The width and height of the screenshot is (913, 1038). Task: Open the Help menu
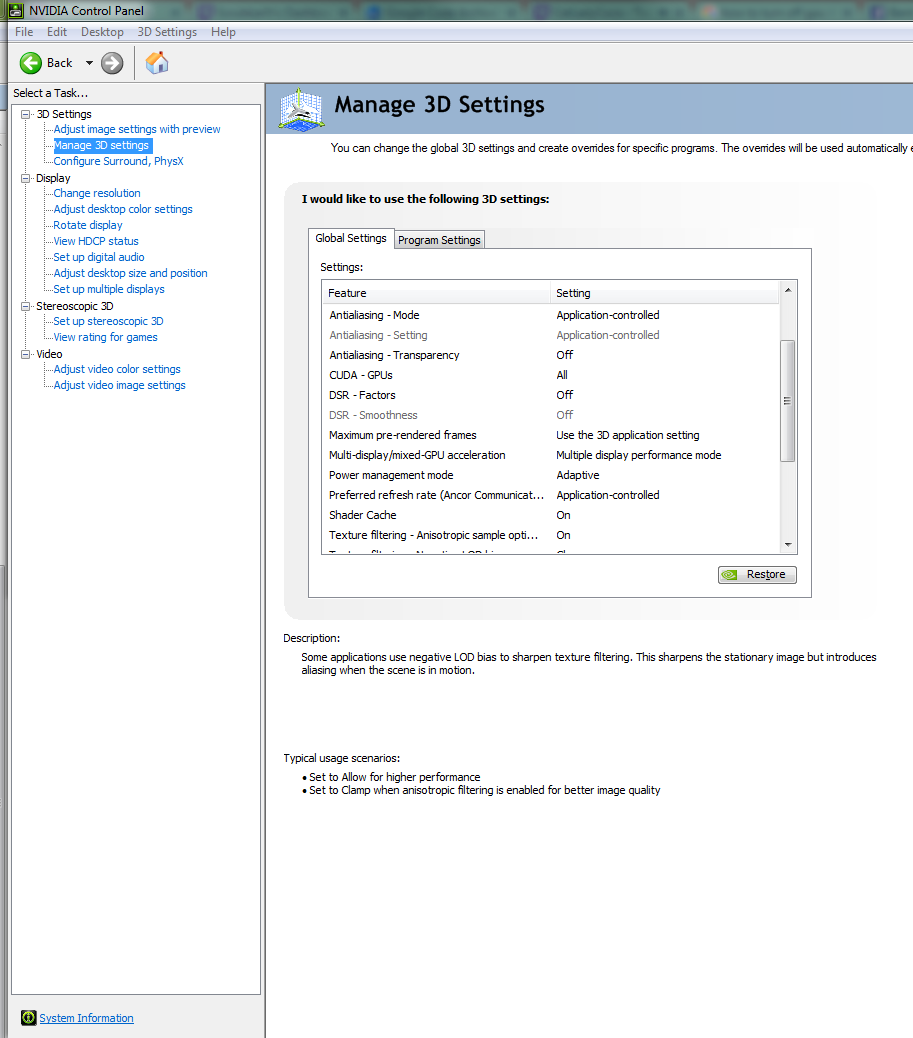(x=223, y=32)
